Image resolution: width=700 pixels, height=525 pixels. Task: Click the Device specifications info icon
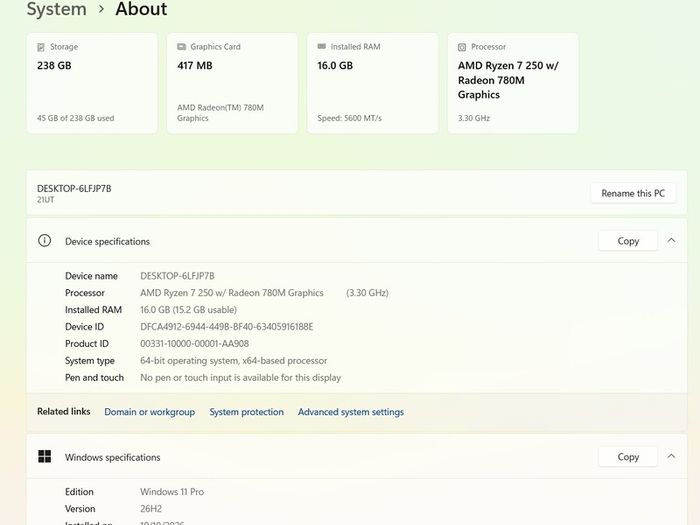[x=44, y=241]
